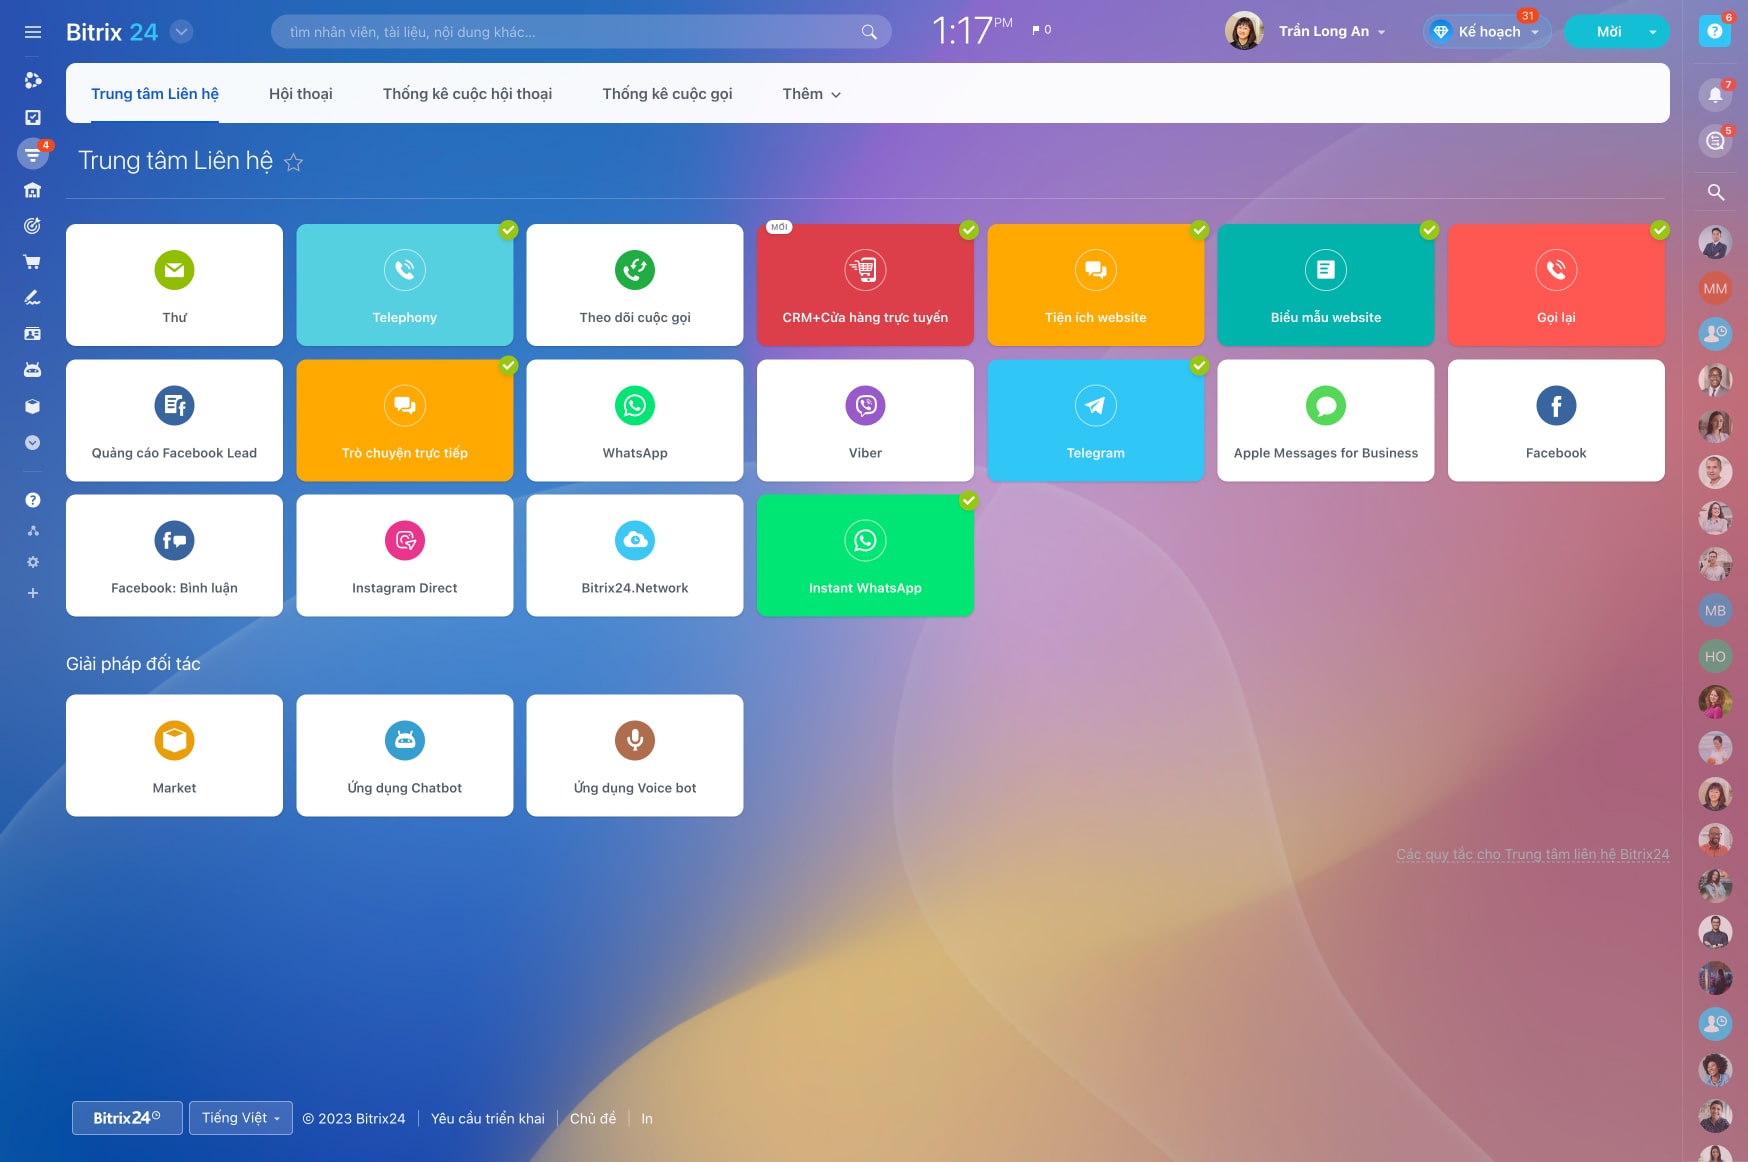Click the search magnifier in right panel
Viewport: 1748px width, 1162px height.
[x=1715, y=192]
